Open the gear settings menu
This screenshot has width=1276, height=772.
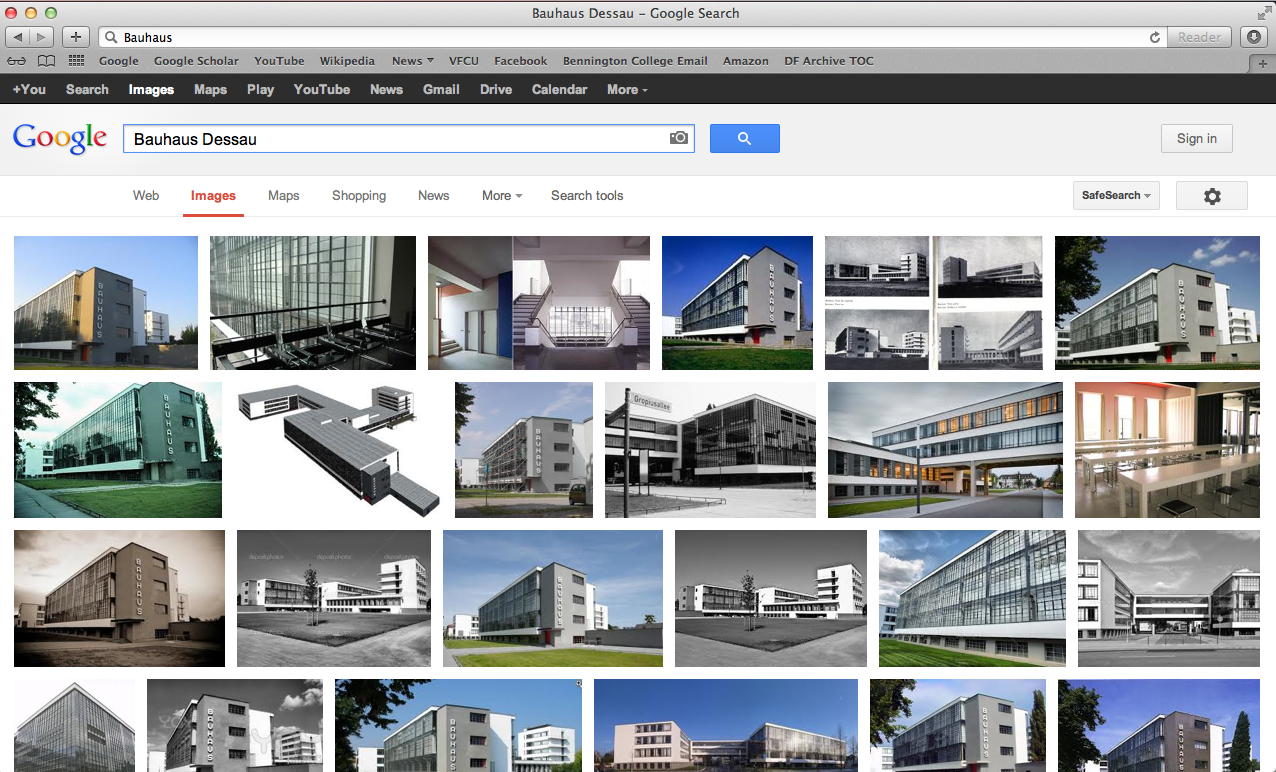(1211, 196)
